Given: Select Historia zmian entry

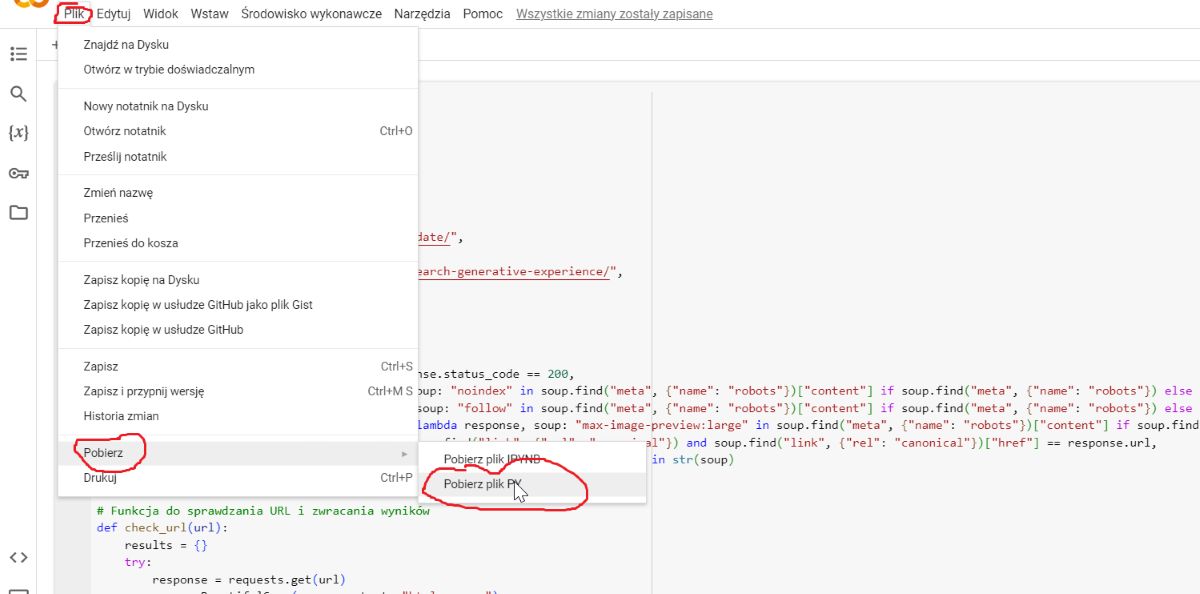Looking at the screenshot, I should [121, 416].
